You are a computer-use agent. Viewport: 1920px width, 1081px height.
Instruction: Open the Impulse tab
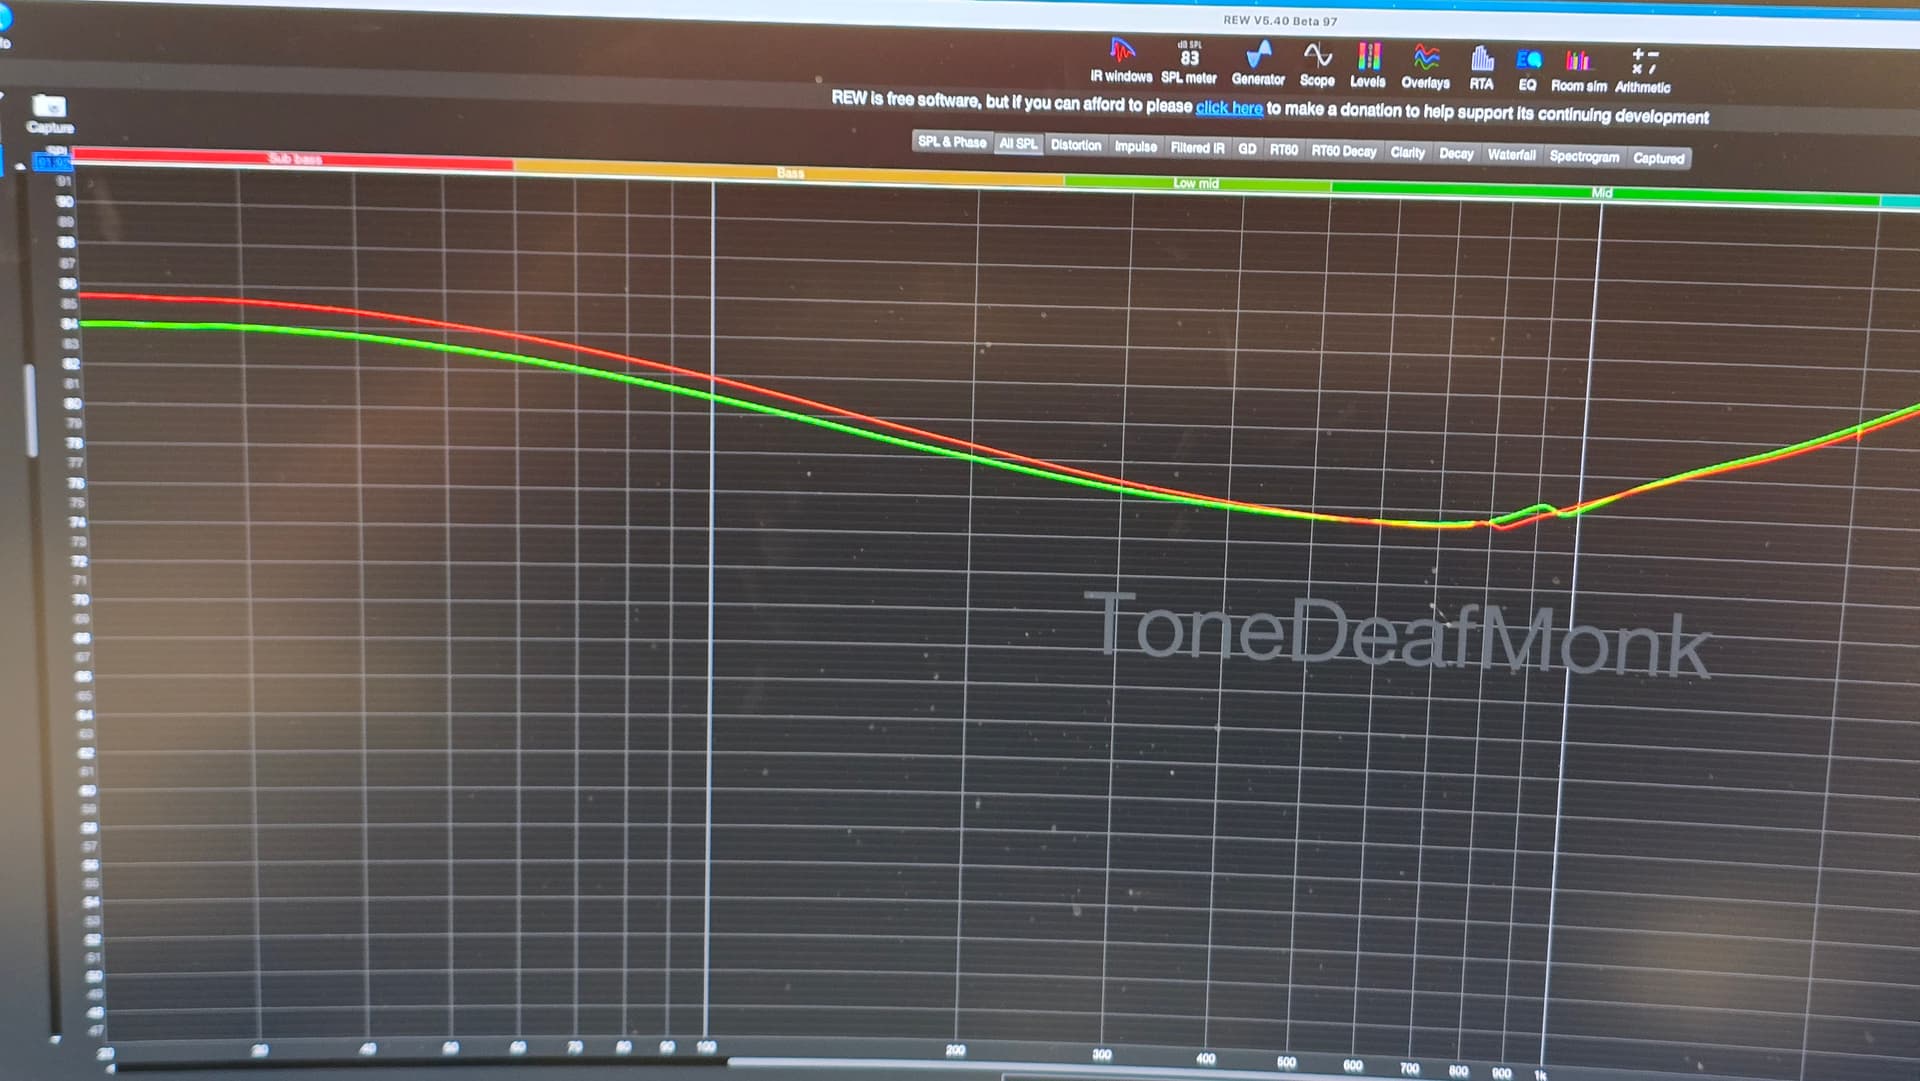pyautogui.click(x=1136, y=146)
